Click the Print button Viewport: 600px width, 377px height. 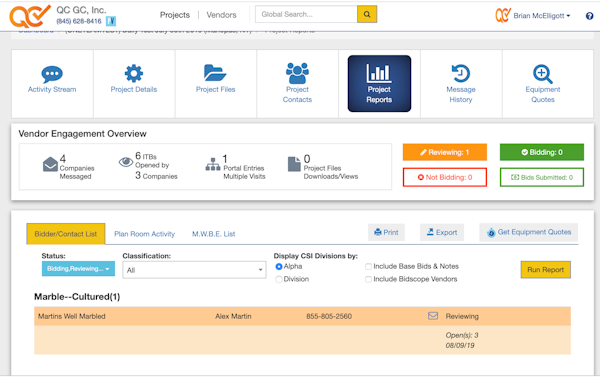point(386,232)
